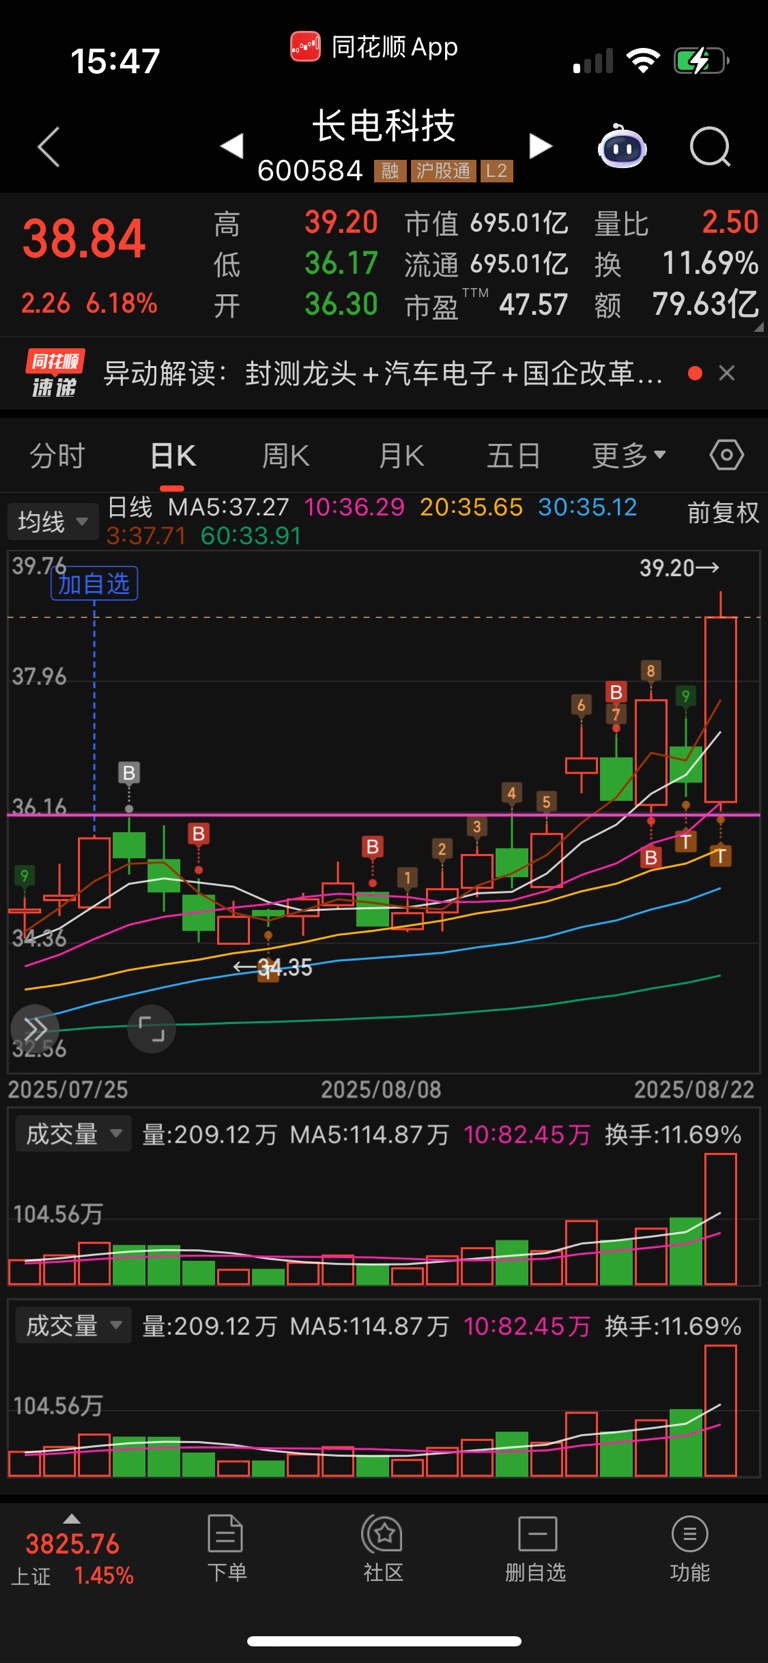Viewport: 768px width, 1663px height.
Task: Tap the 39.20 high price marker
Action: click(679, 568)
